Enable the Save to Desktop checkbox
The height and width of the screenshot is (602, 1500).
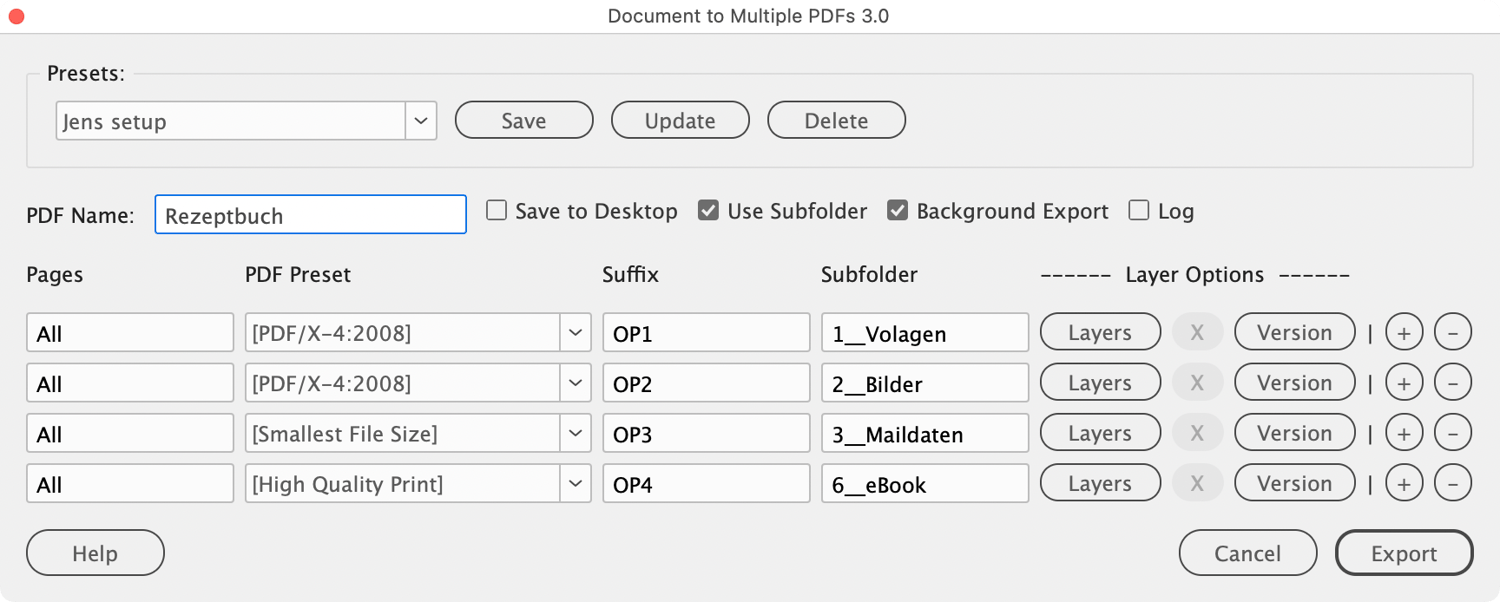coord(497,211)
